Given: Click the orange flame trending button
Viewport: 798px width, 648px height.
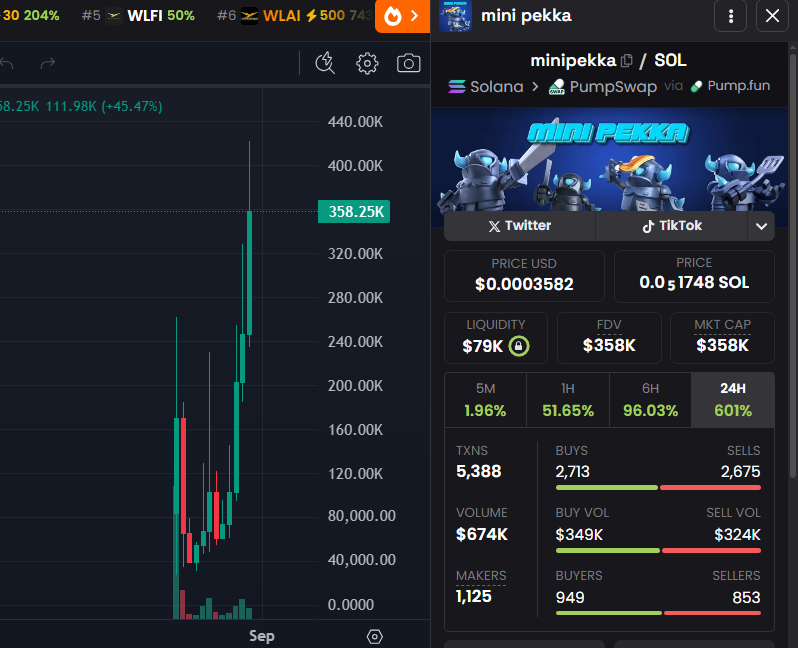Looking at the screenshot, I should 402,16.
